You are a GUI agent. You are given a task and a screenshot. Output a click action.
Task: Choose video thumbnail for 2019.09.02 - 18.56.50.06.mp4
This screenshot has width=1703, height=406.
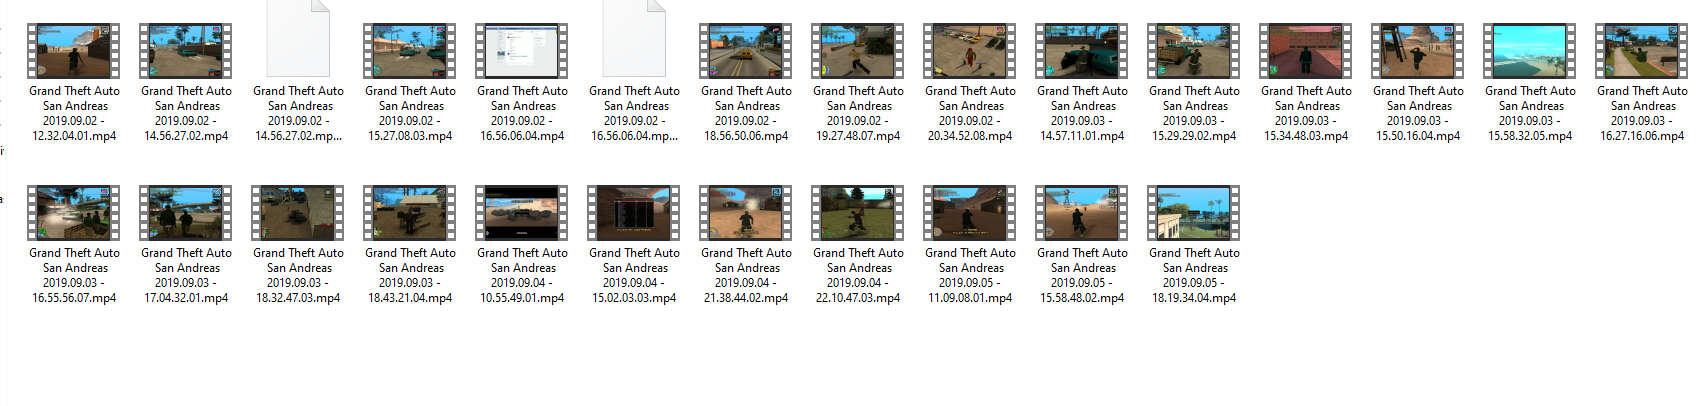tap(746, 51)
